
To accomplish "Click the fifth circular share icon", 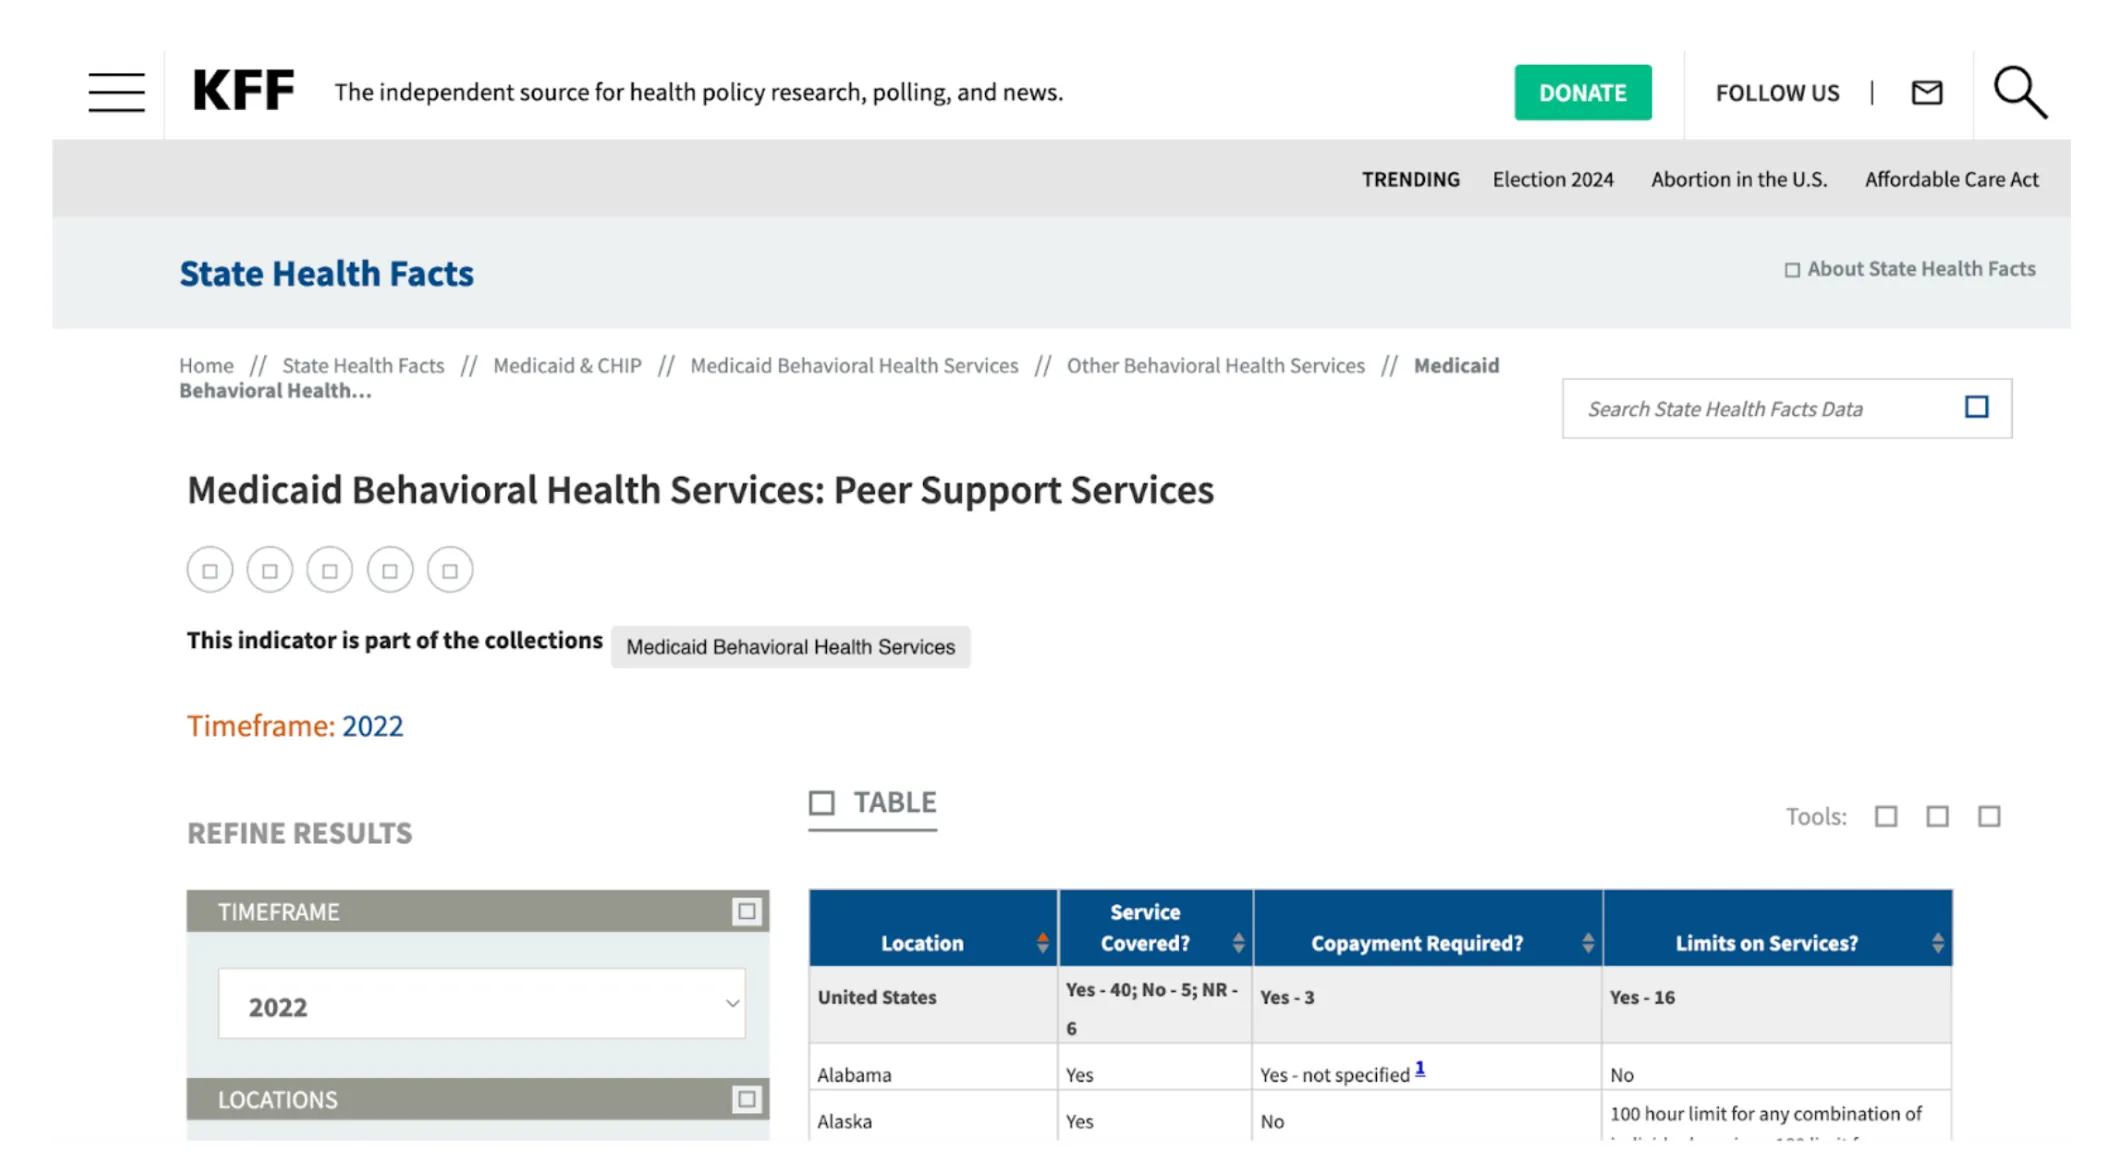I will tap(450, 570).
